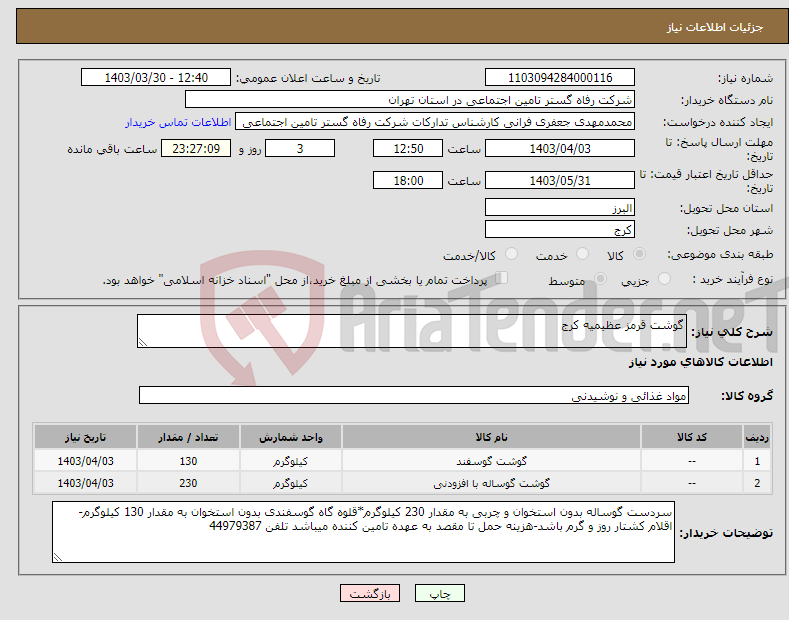Screen dimensions: 789x620
Task: Click the announcement date field 1403/03/30 - 12:40
Action: tap(156, 78)
